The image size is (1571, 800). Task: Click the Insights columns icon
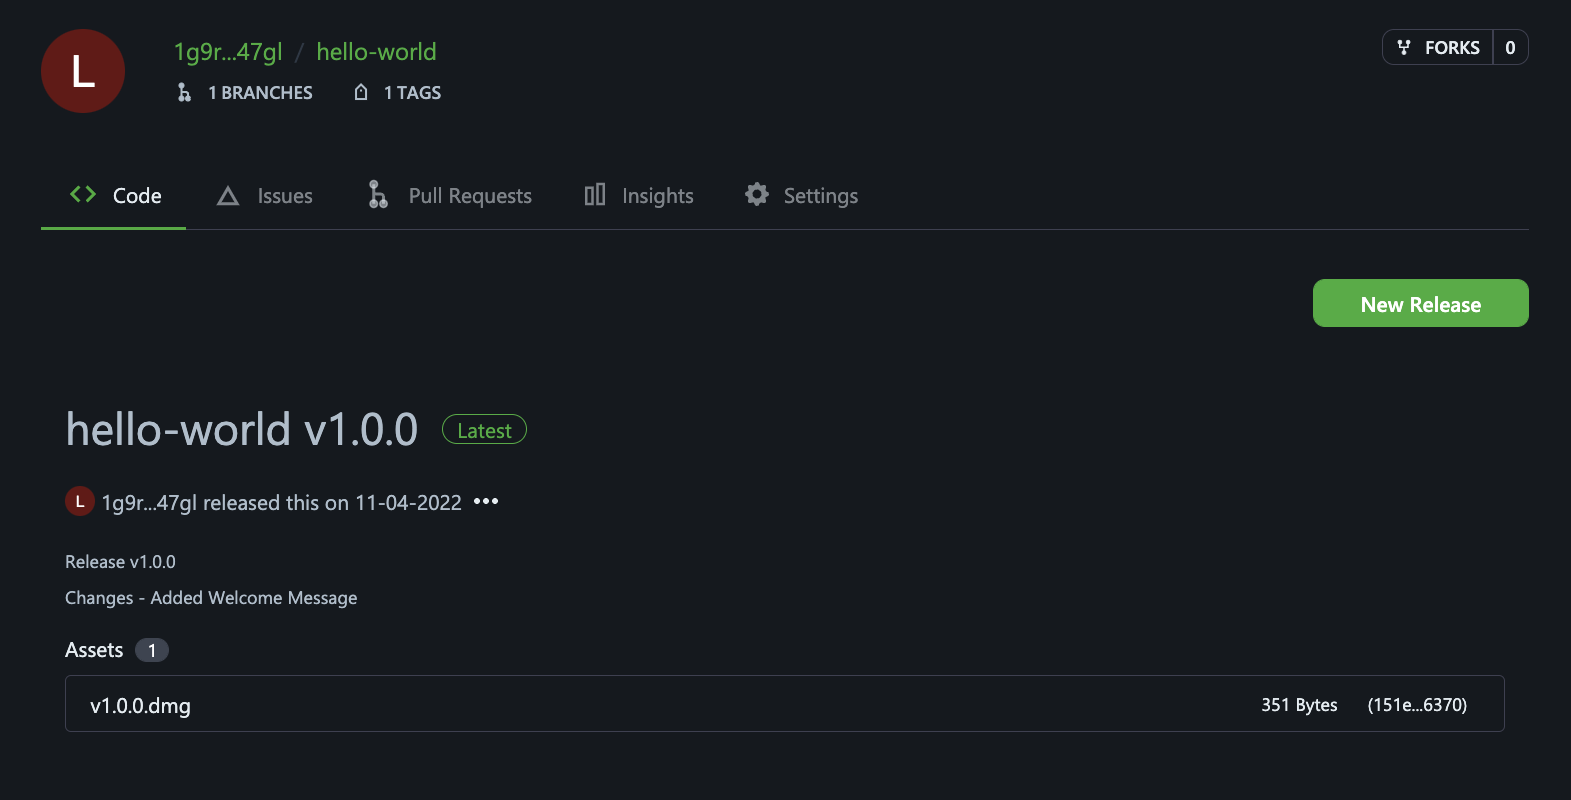(x=595, y=194)
